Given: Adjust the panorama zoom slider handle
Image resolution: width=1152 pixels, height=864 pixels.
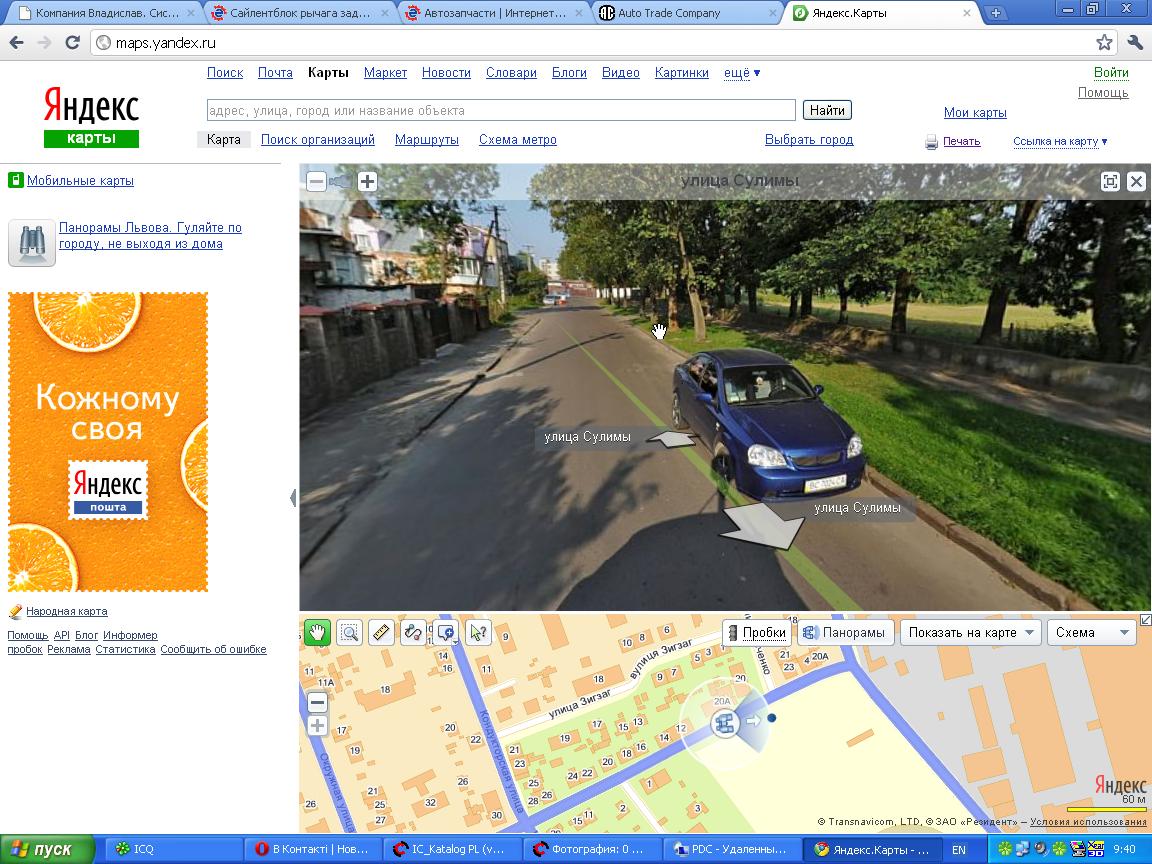Looking at the screenshot, I should tap(341, 181).
